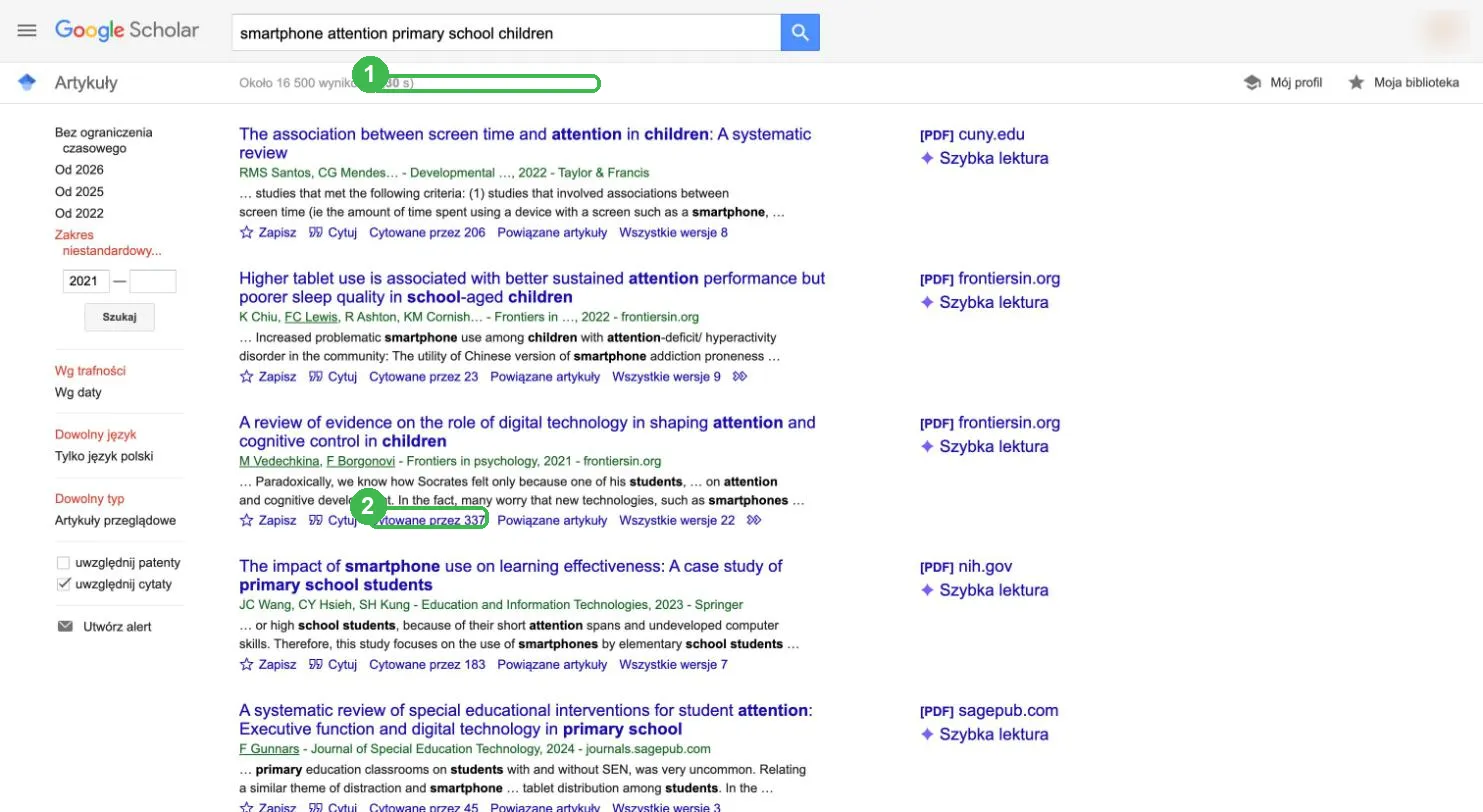
Task: Open Szybka lektura for the nih.gov result
Action: coord(984,590)
